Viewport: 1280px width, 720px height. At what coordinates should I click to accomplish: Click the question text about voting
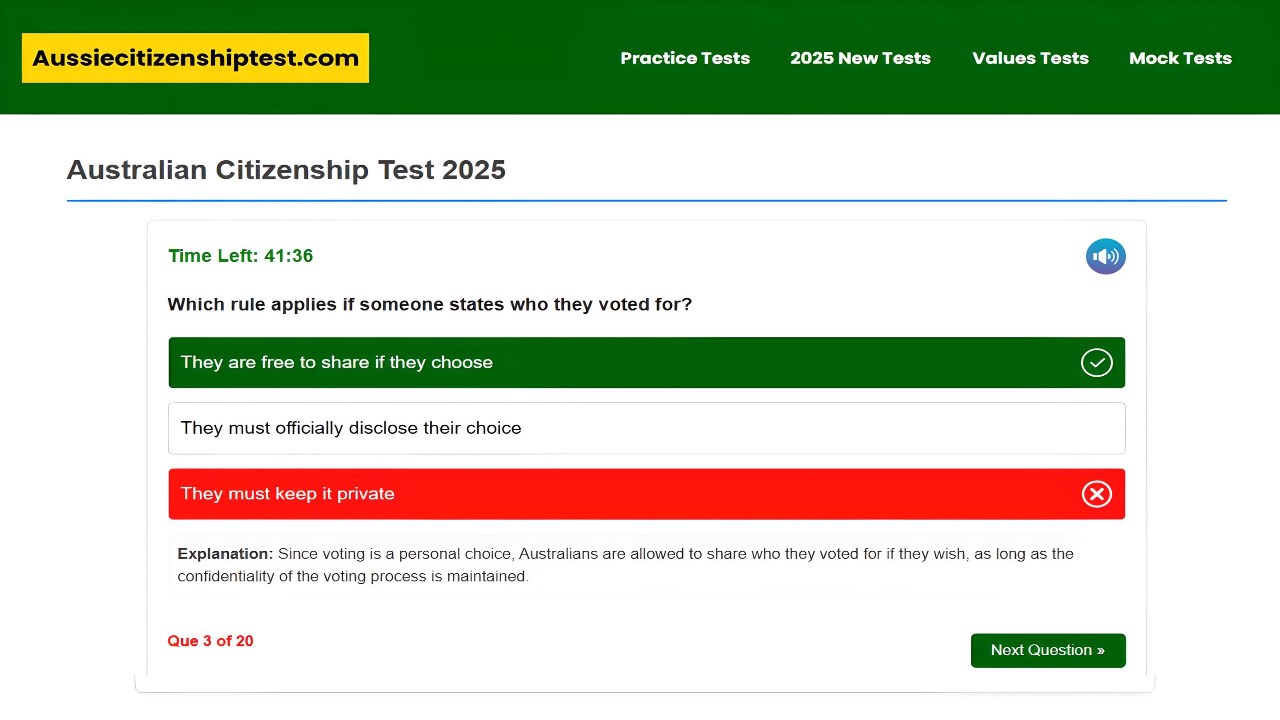(429, 304)
